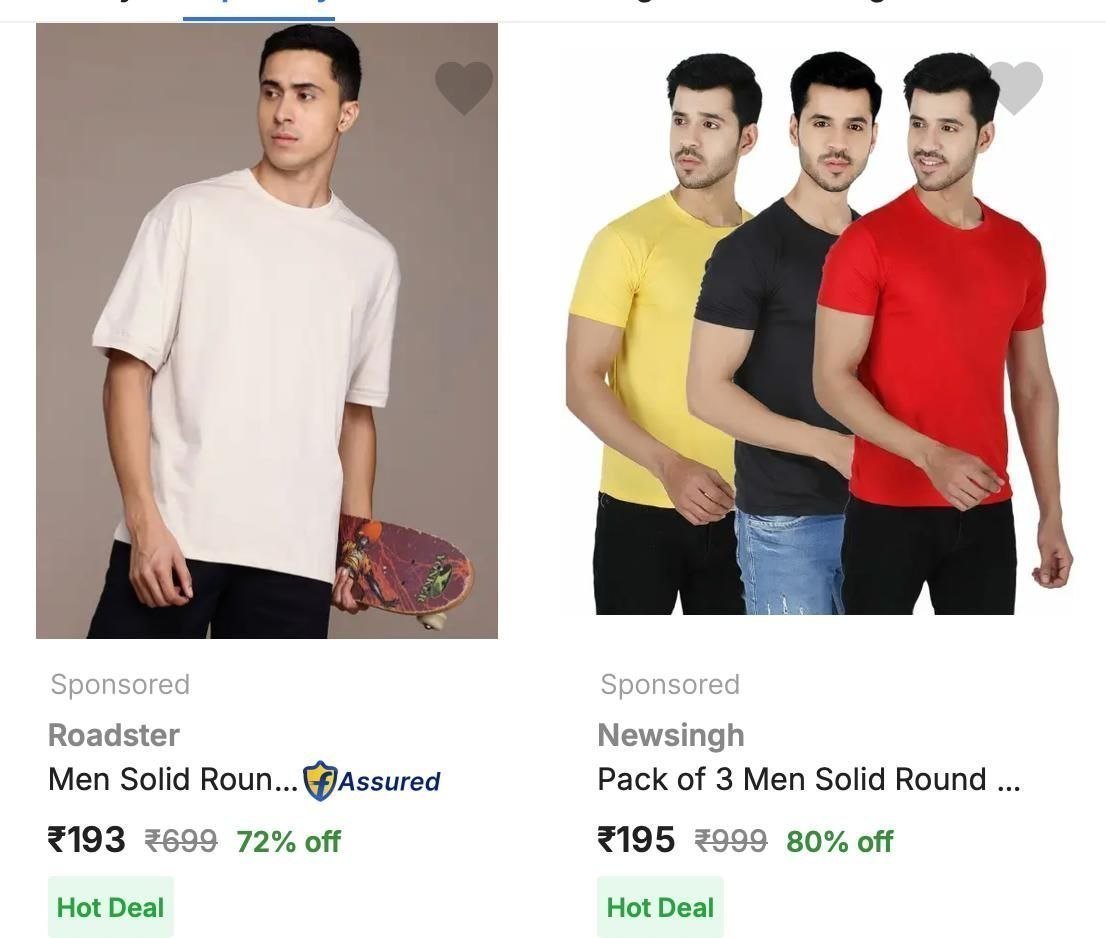Click the ₹193 price on the Roadster card

86,842
